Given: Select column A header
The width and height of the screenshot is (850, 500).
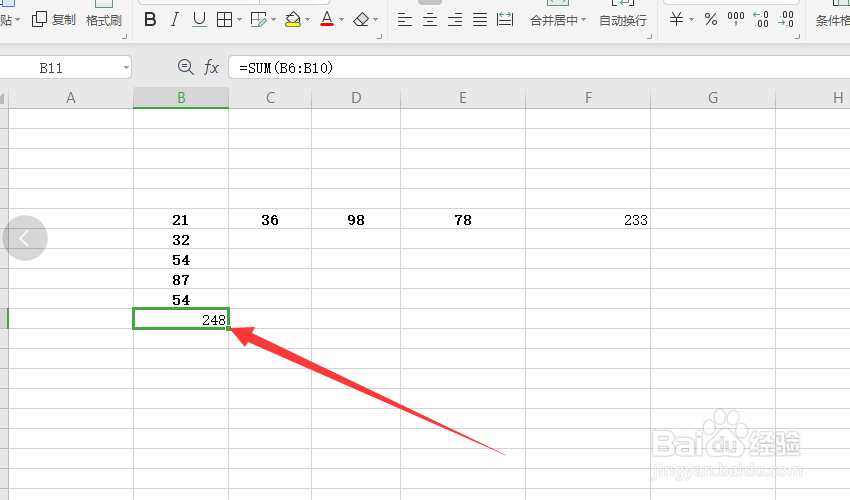Looking at the screenshot, I should point(70,98).
